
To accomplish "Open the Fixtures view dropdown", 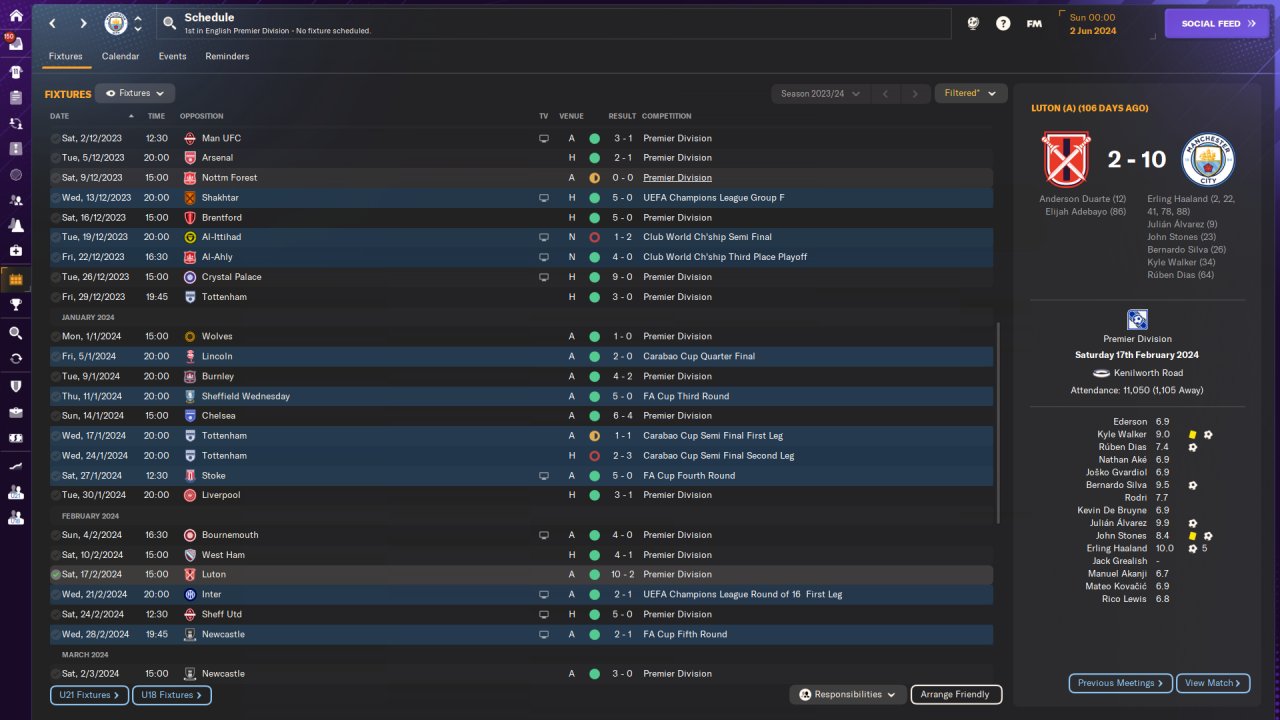I will pyautogui.click(x=135, y=93).
